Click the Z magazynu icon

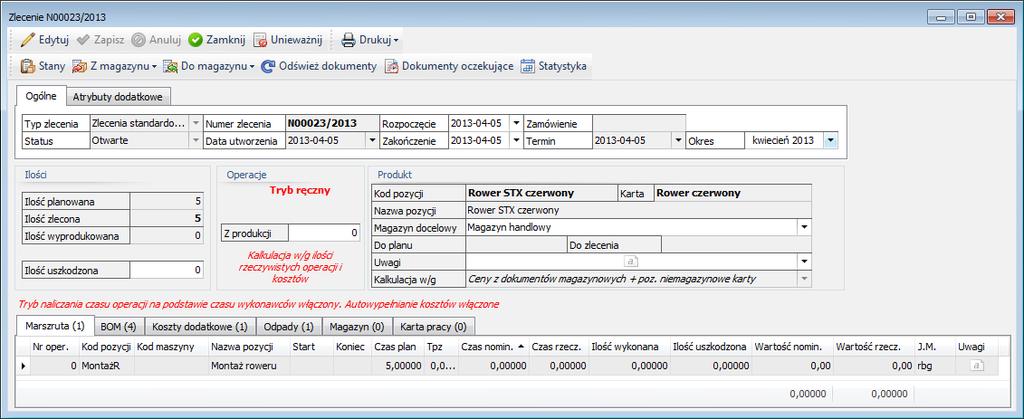(x=80, y=66)
